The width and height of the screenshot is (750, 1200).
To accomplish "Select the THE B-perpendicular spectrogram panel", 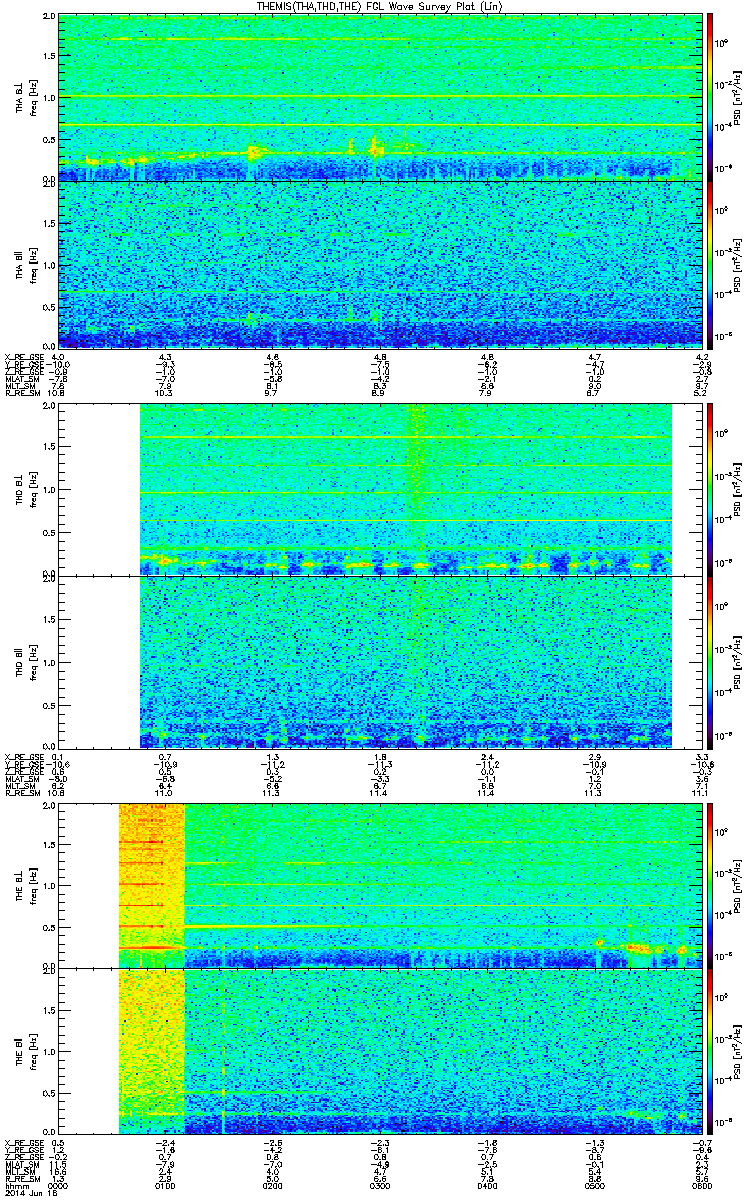I will [378, 885].
